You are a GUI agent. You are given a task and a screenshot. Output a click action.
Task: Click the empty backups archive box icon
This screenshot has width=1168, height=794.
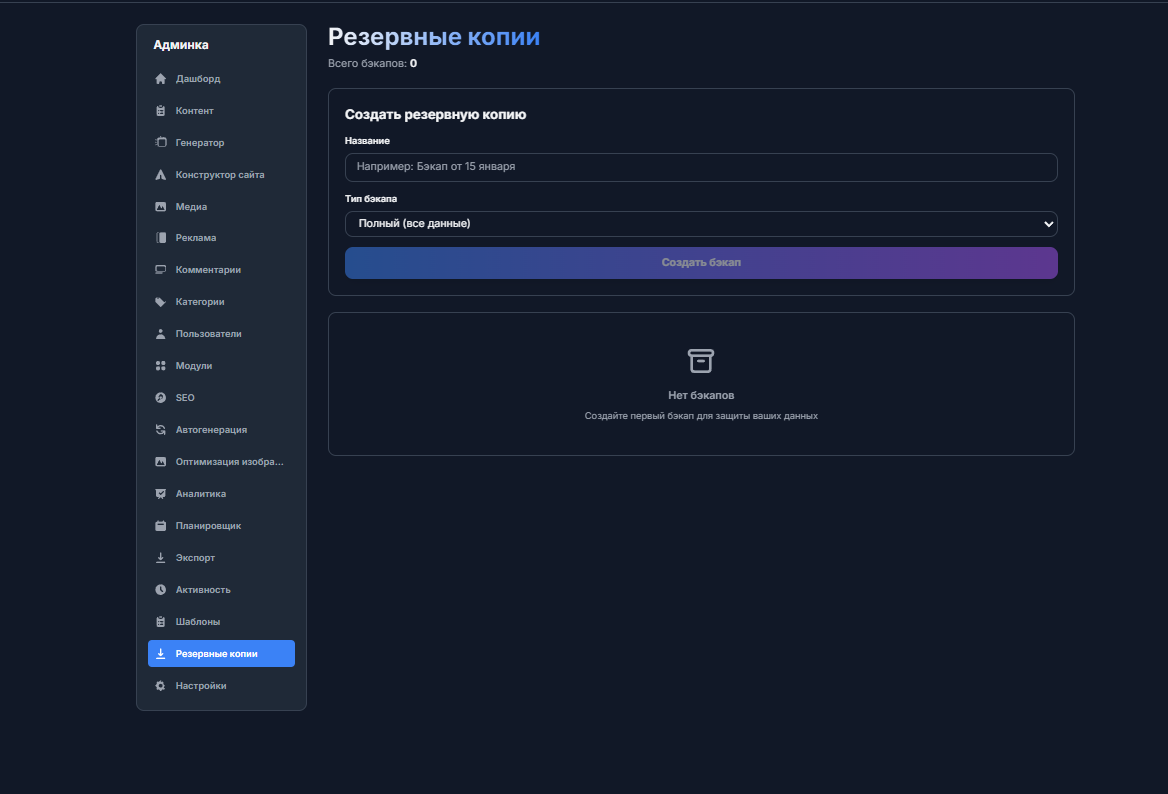pyautogui.click(x=701, y=361)
